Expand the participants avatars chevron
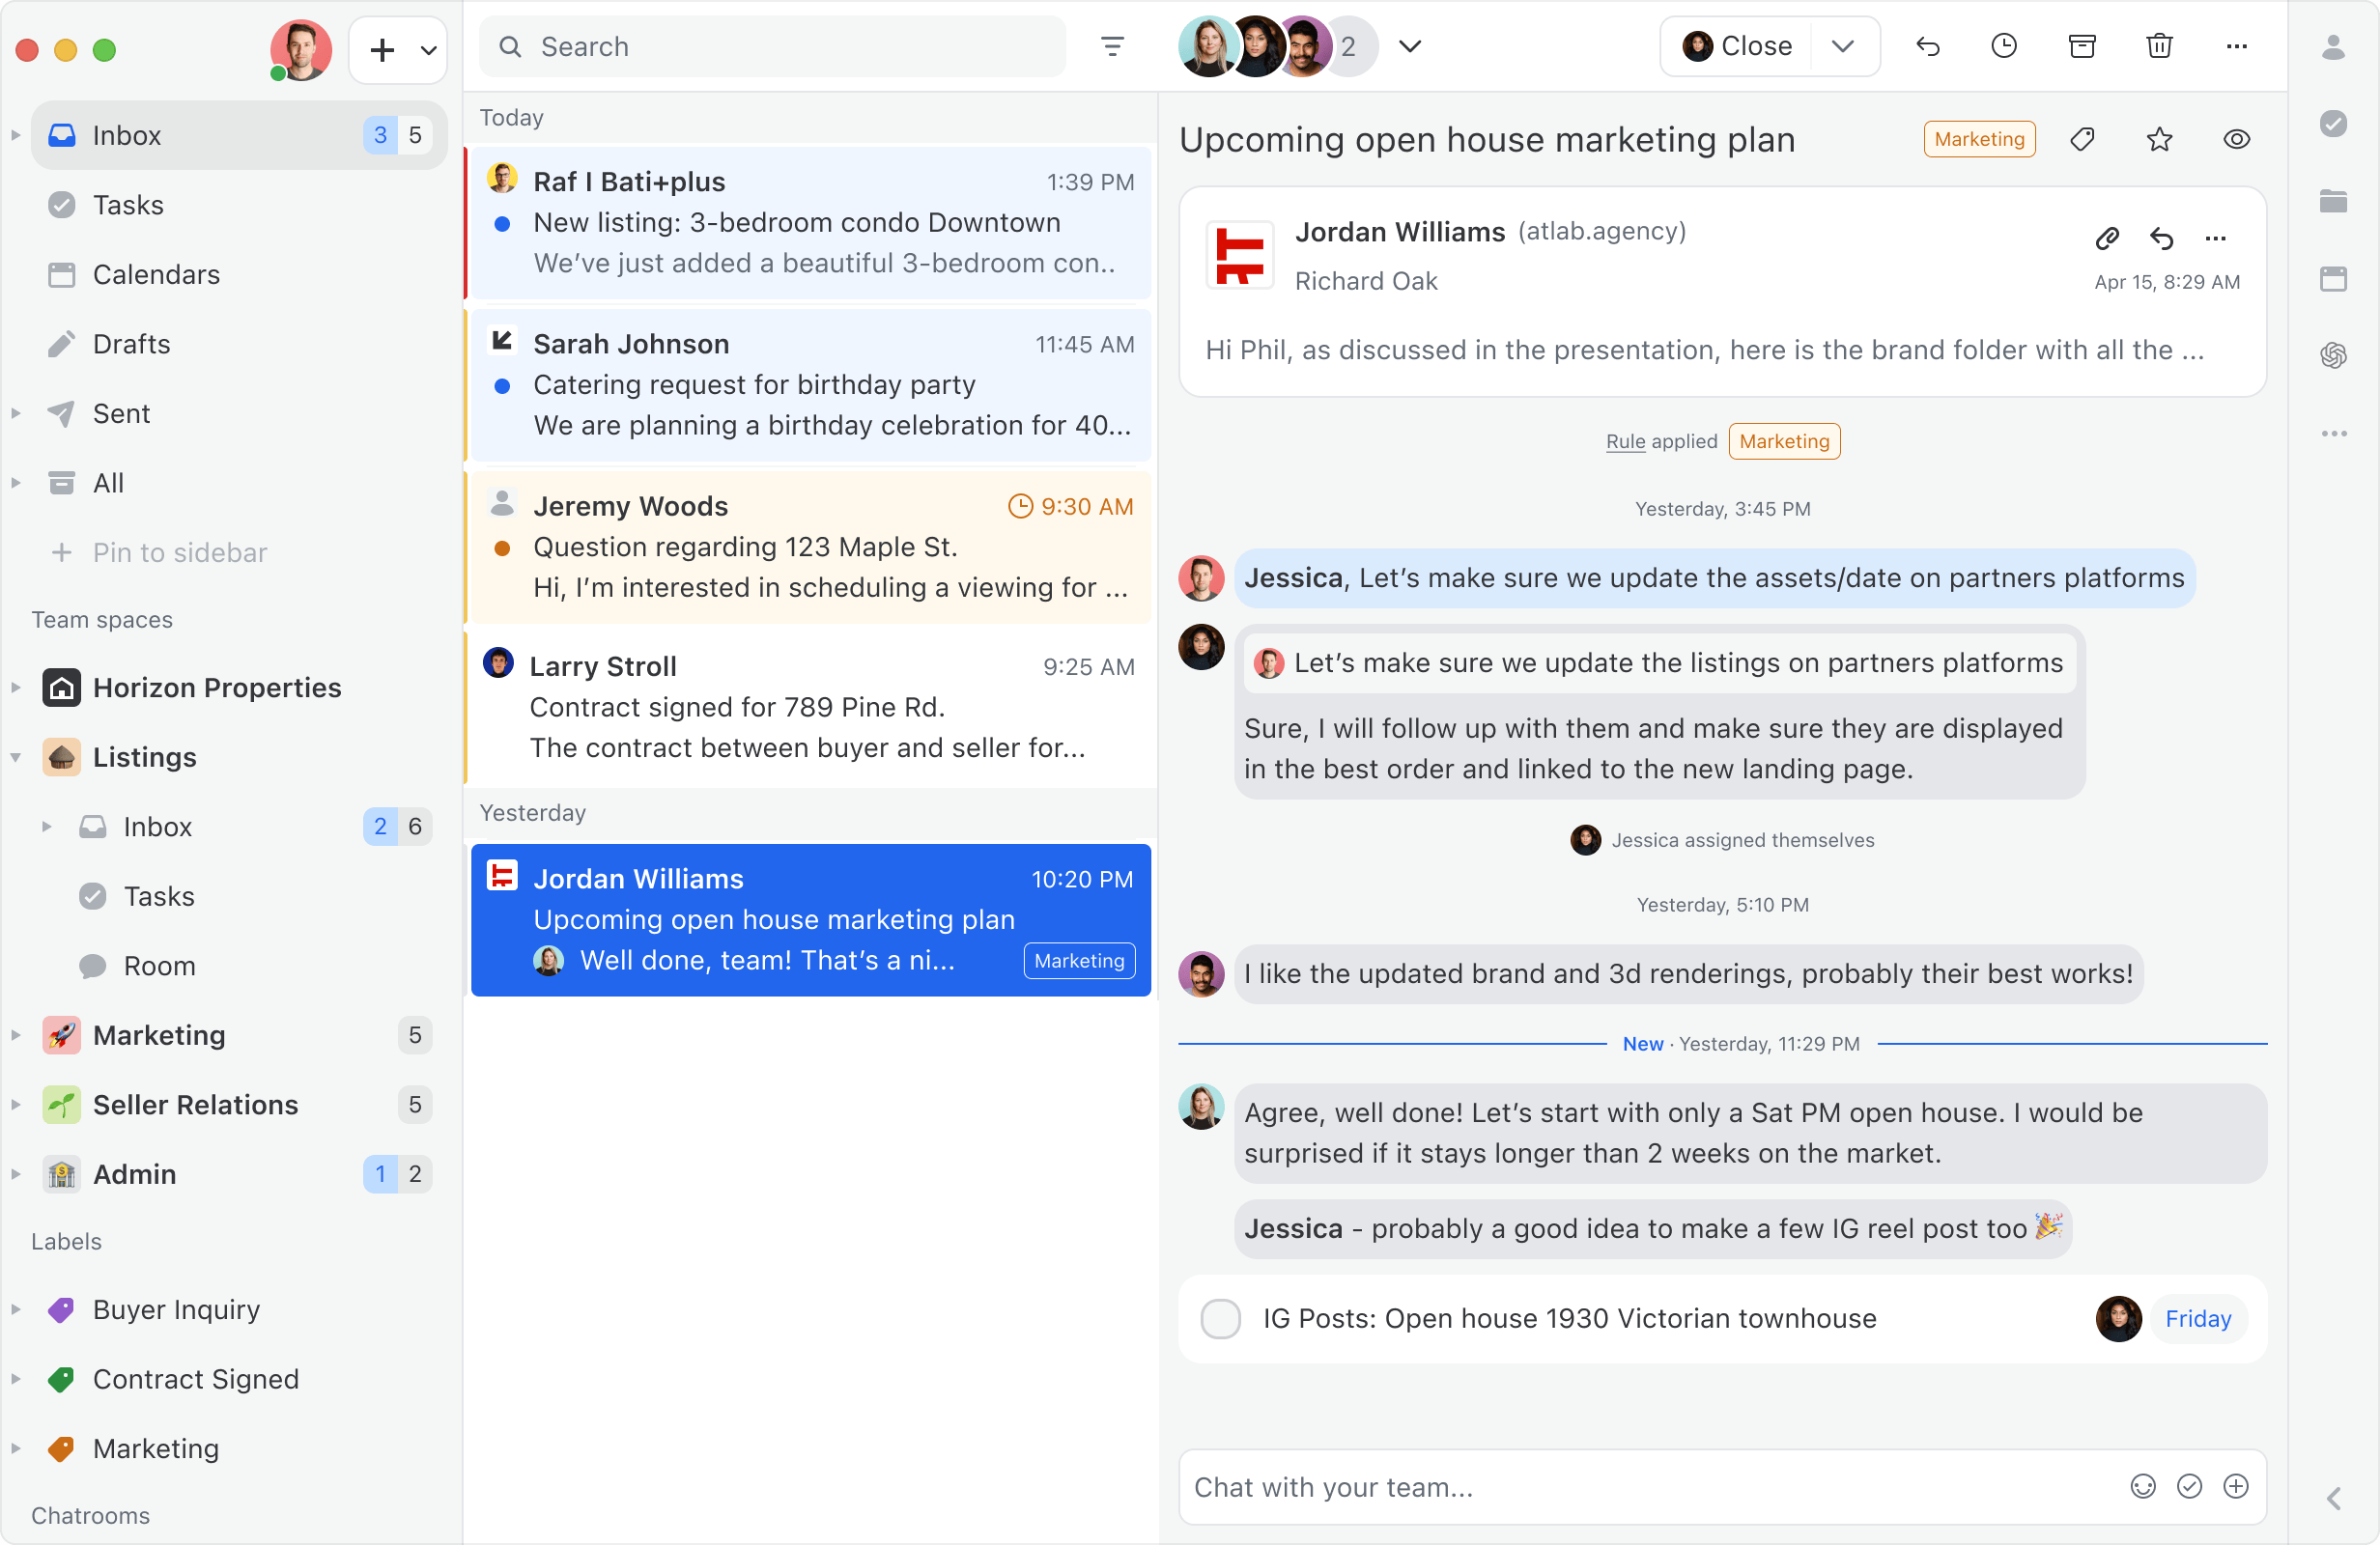Viewport: 2380px width, 1545px height. 1410,46
